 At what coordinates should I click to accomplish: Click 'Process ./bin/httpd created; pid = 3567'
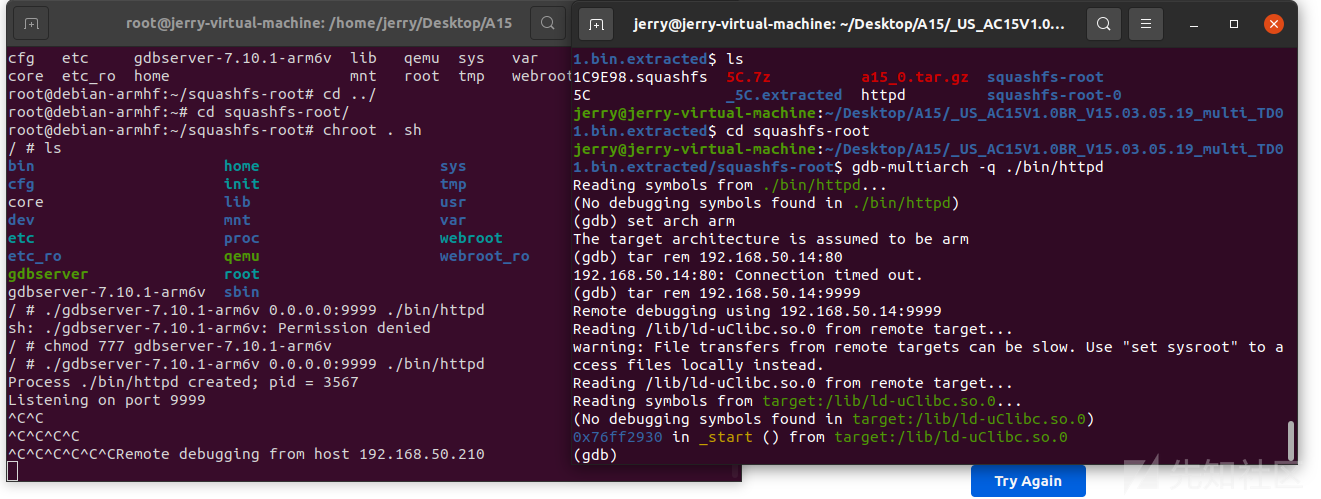pyautogui.click(x=183, y=382)
